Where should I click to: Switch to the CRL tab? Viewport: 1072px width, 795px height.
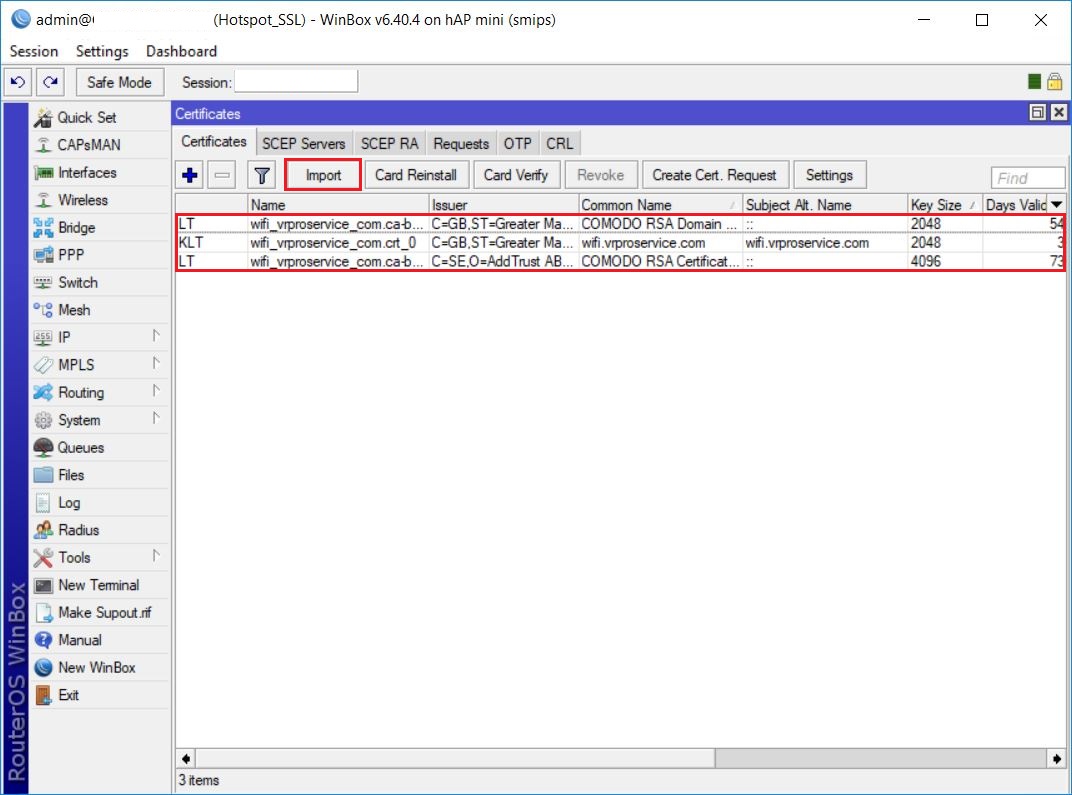click(x=559, y=144)
